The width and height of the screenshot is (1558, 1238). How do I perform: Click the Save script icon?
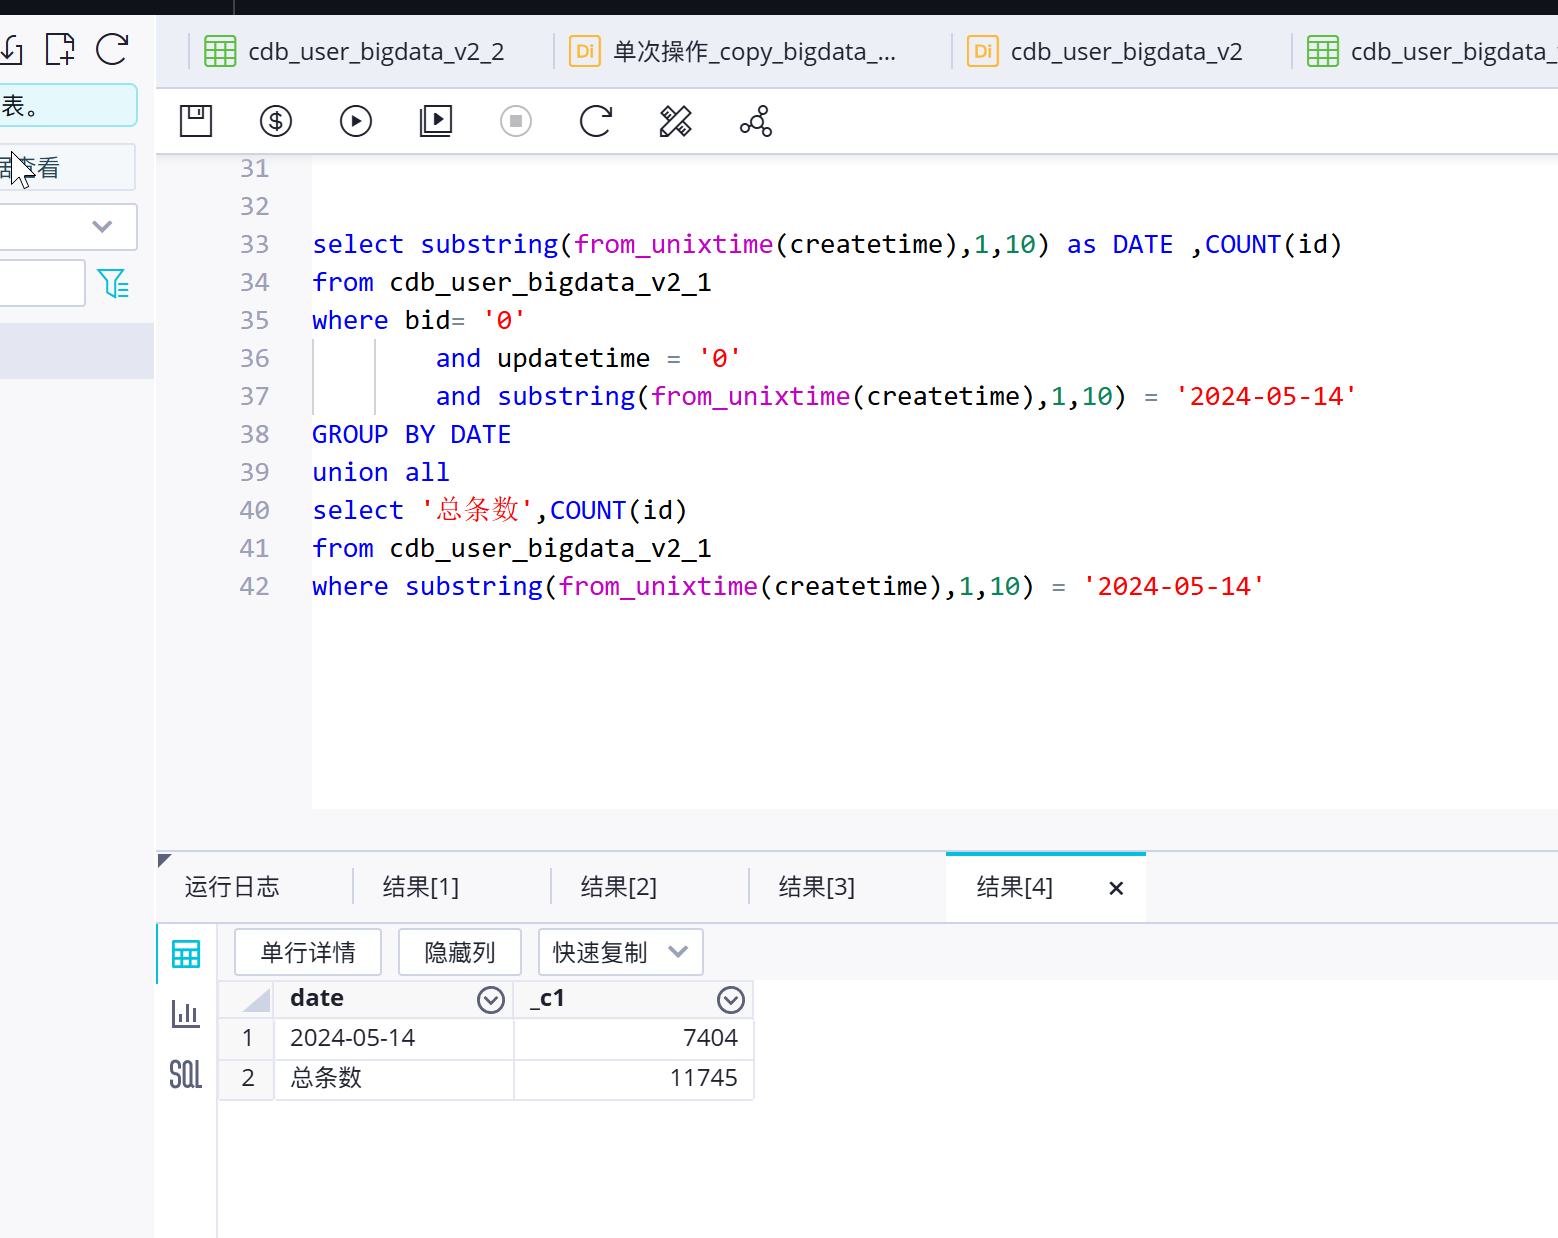tap(196, 121)
